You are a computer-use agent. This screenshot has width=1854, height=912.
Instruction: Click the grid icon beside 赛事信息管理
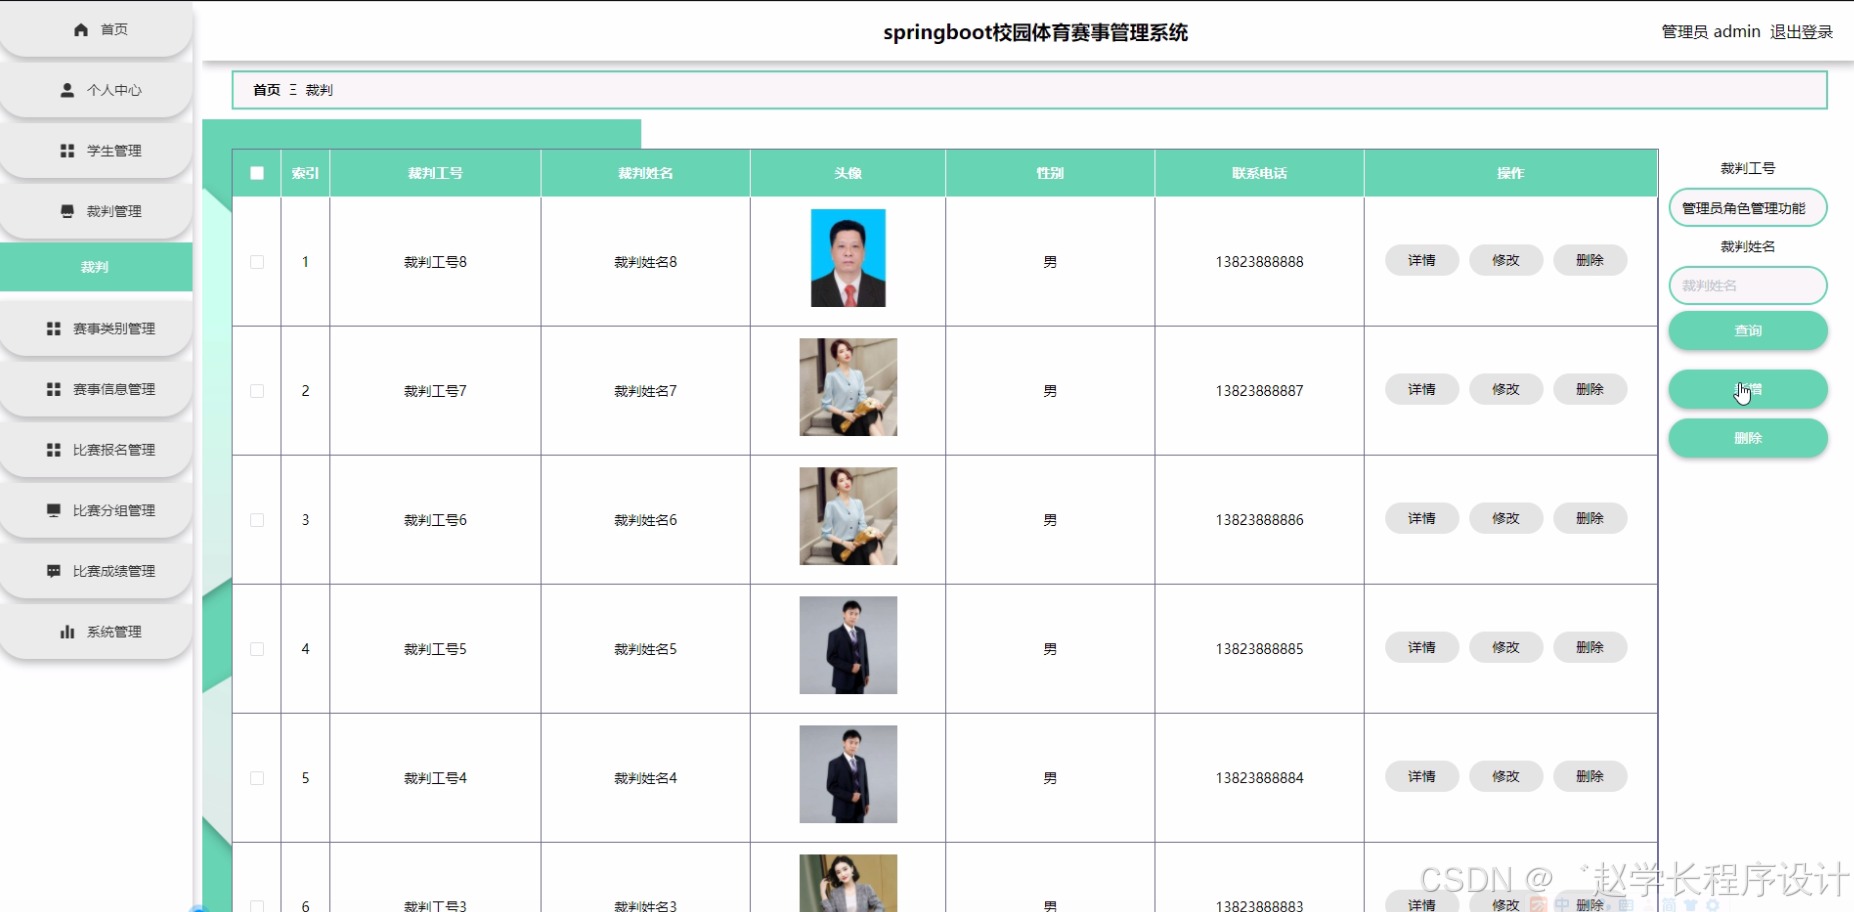pos(54,389)
